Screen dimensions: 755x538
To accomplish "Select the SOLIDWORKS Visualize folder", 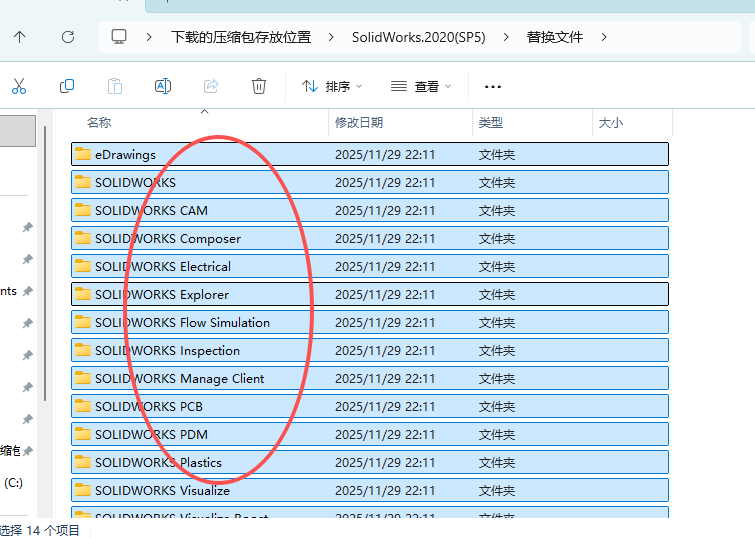I will (370, 490).
